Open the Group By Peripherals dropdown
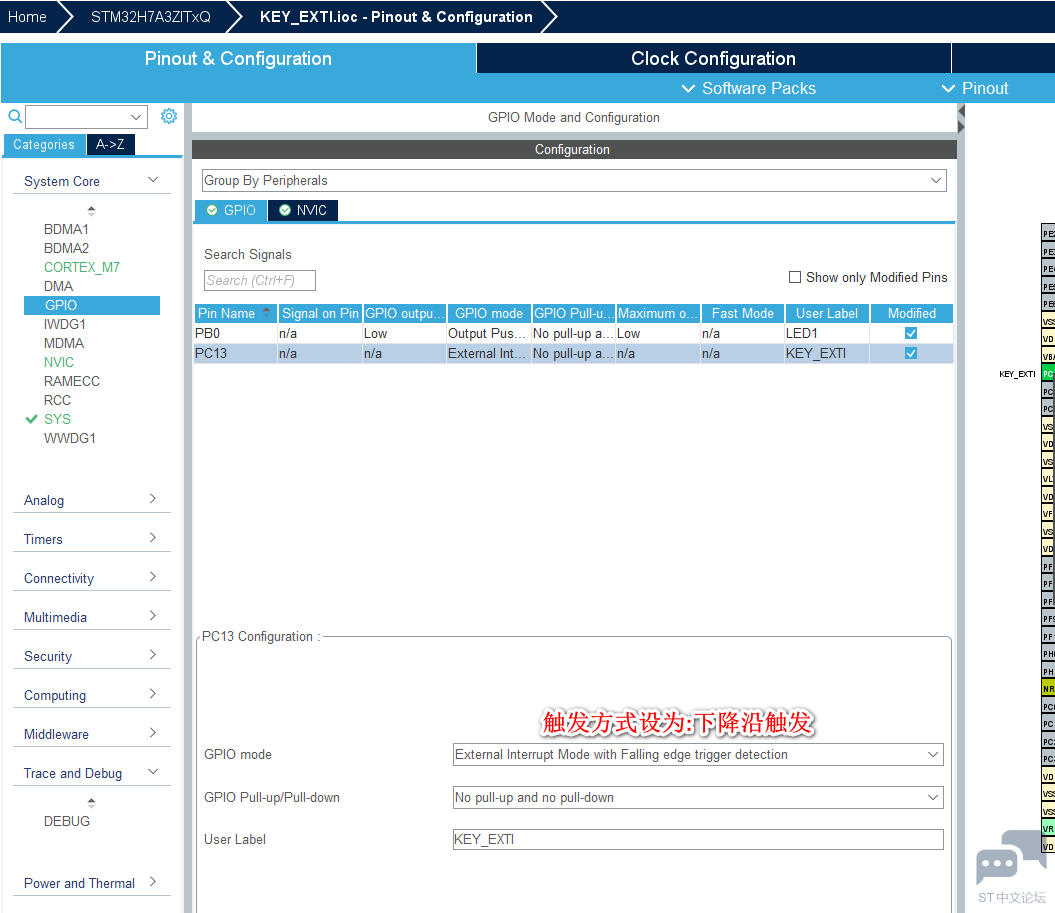This screenshot has width=1055, height=913. point(574,180)
